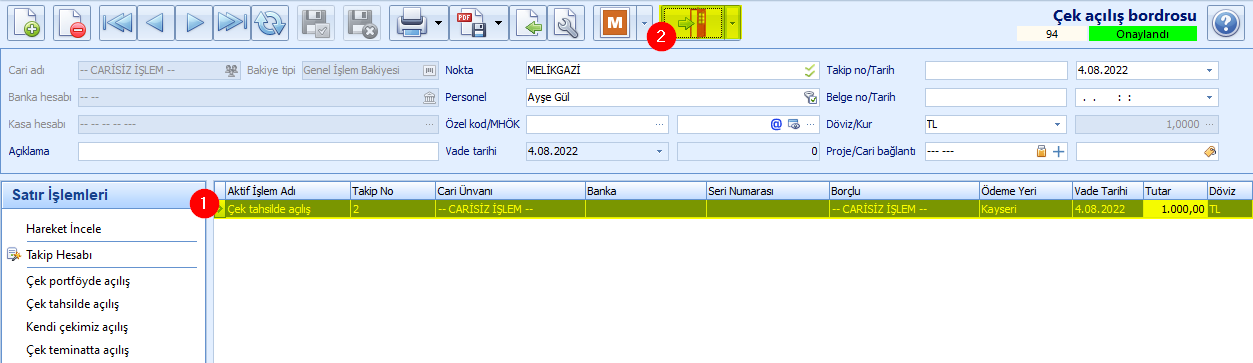Viewport: 1253px width, 363px height.
Task: Click the Aktif İşlem Adı column header
Action: [x=287, y=190]
